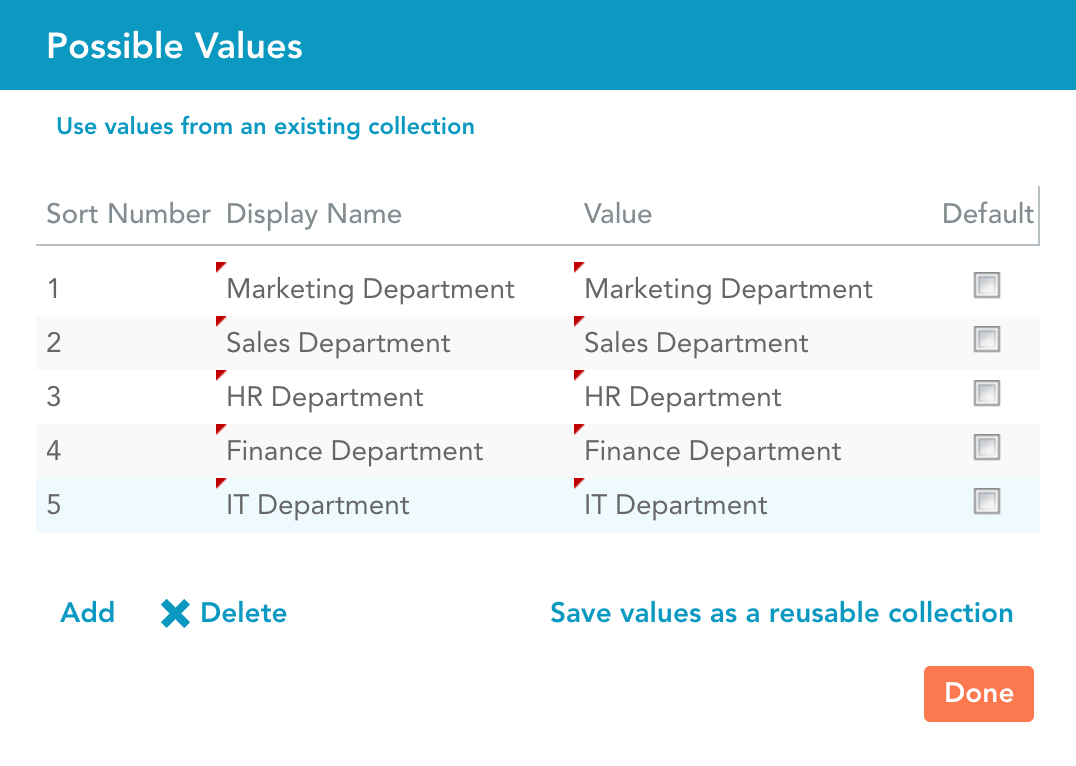Check Default for Marketing Department
The image size is (1076, 766).
(x=987, y=285)
